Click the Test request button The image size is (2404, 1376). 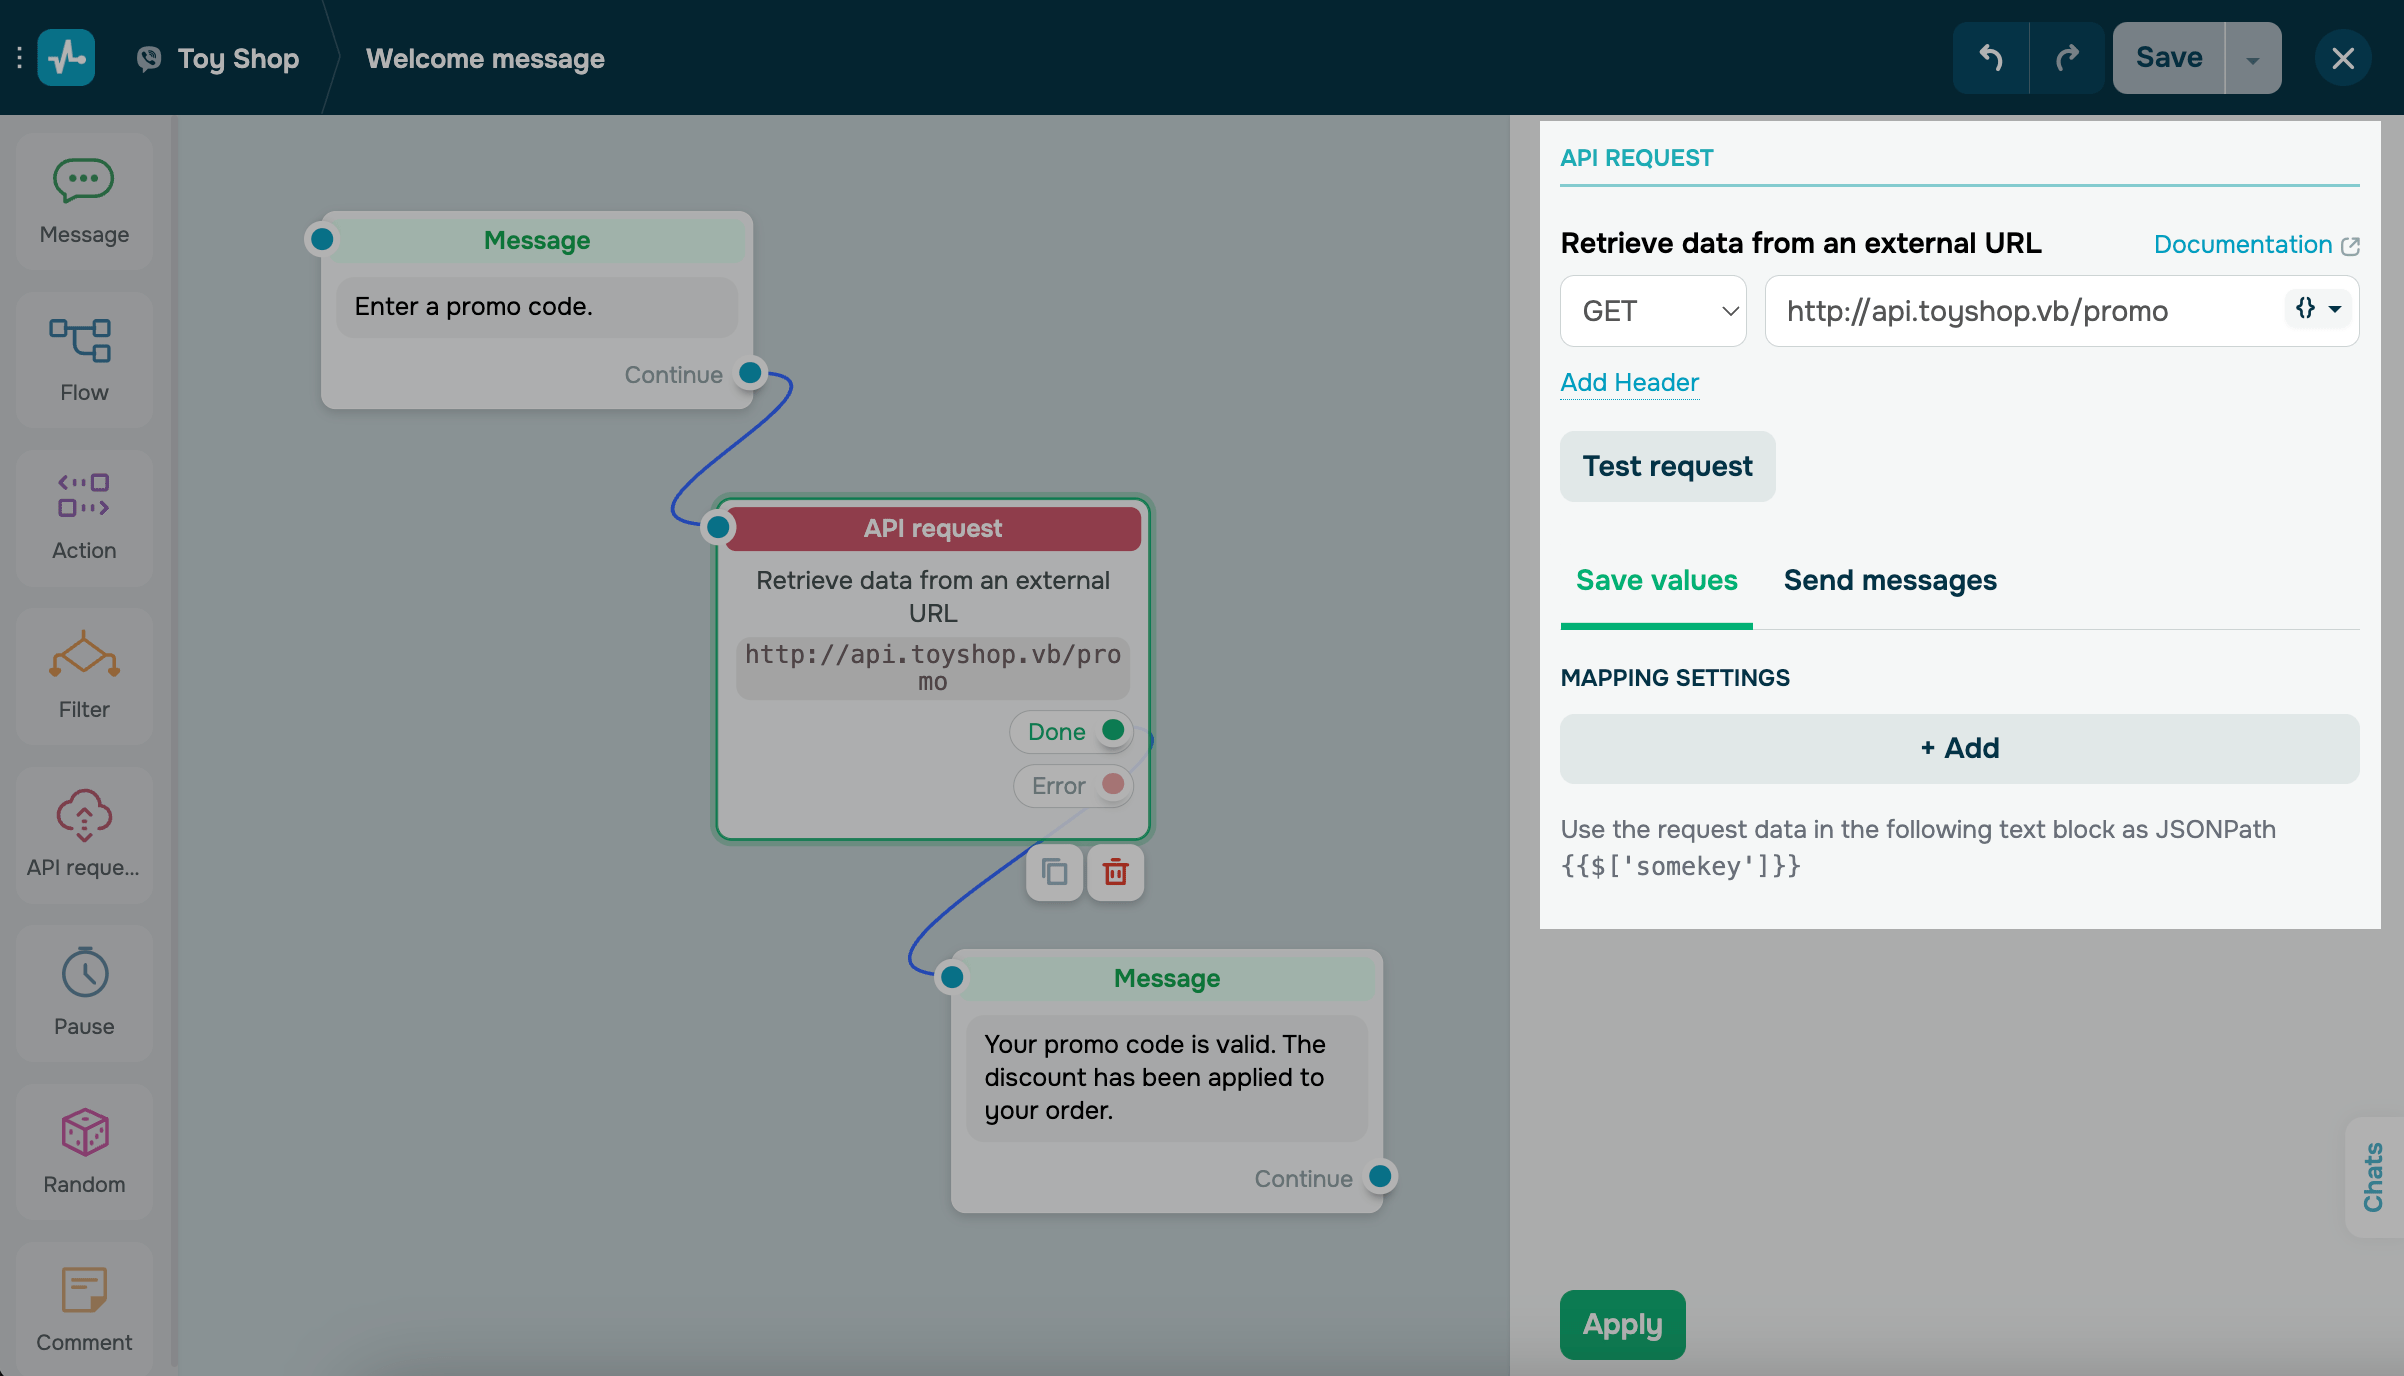coord(1667,466)
